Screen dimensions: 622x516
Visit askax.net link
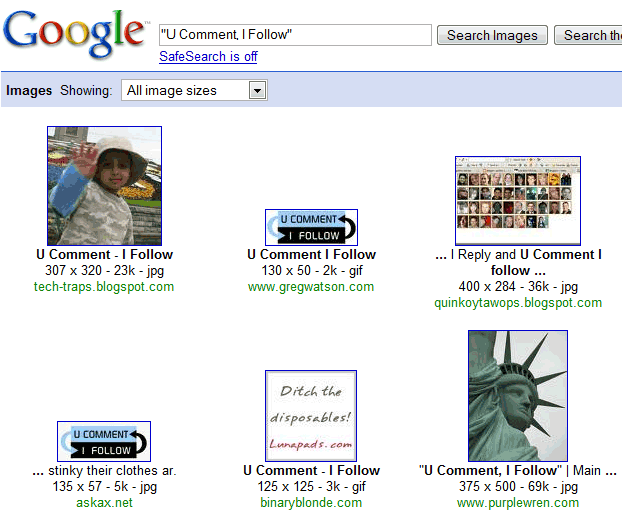[104, 503]
